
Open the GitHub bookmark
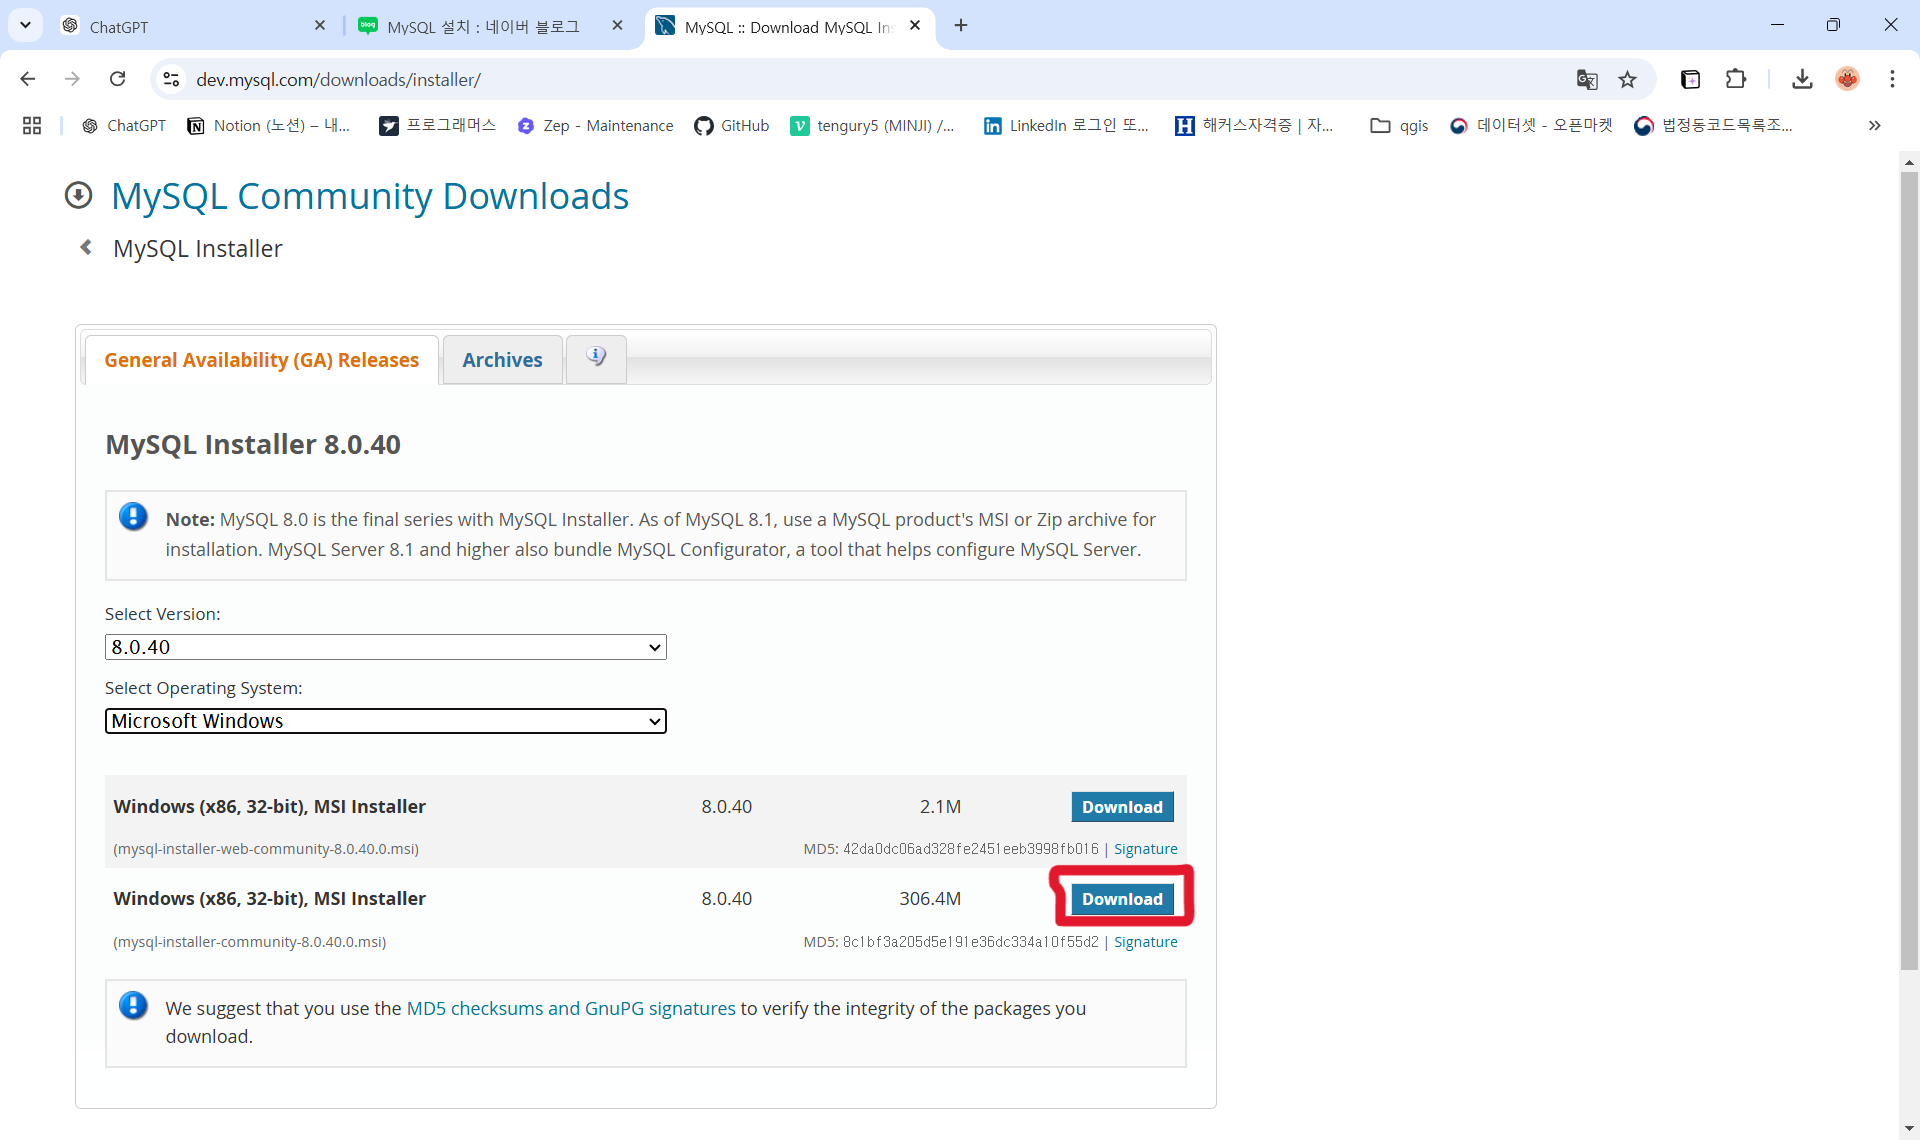tap(732, 125)
